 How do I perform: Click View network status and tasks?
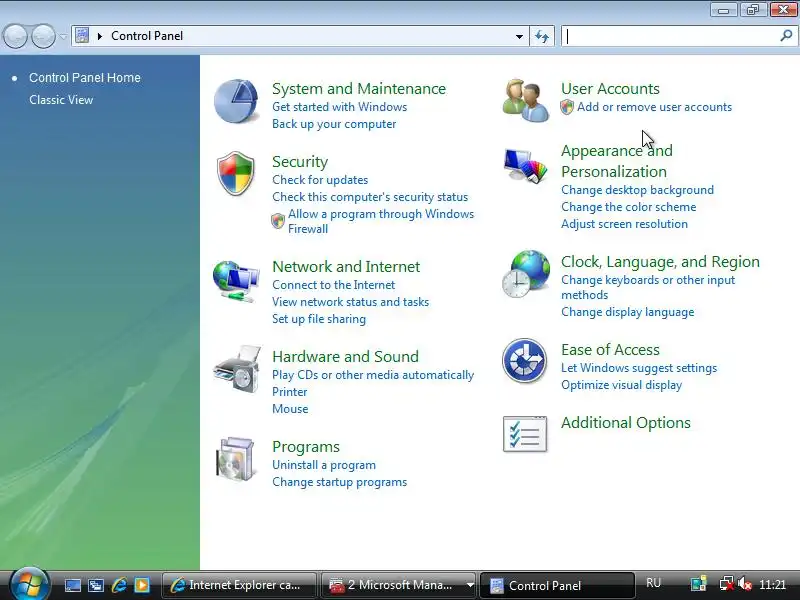click(350, 302)
